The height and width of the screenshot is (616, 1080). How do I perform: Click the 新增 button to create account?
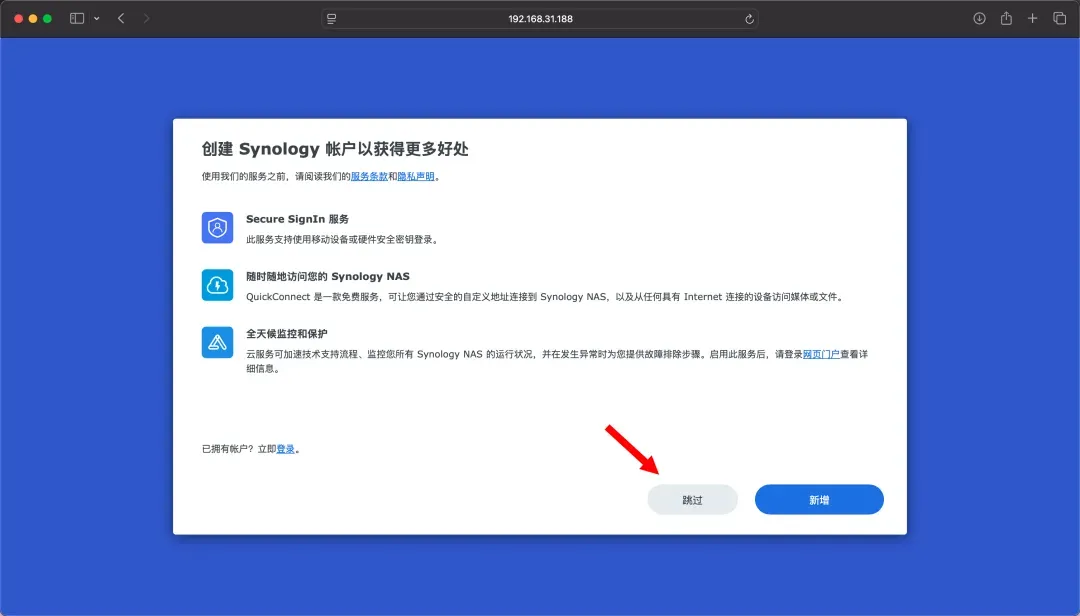coord(819,500)
